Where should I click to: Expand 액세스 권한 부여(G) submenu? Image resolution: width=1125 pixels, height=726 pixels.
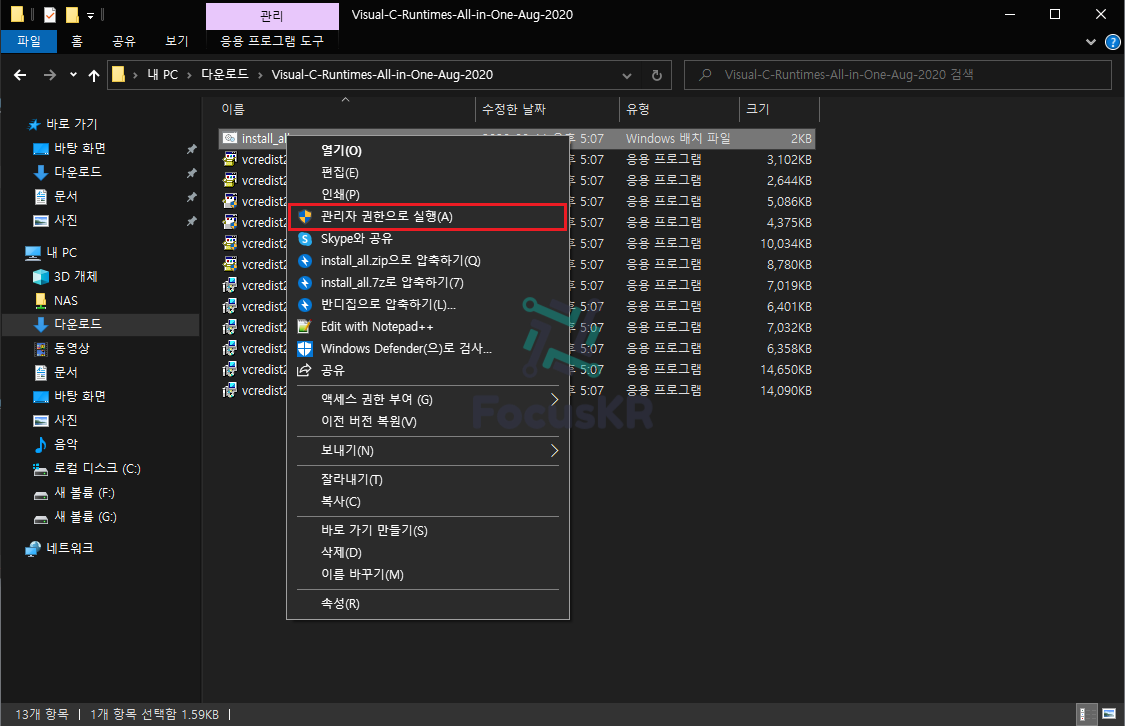[428, 400]
